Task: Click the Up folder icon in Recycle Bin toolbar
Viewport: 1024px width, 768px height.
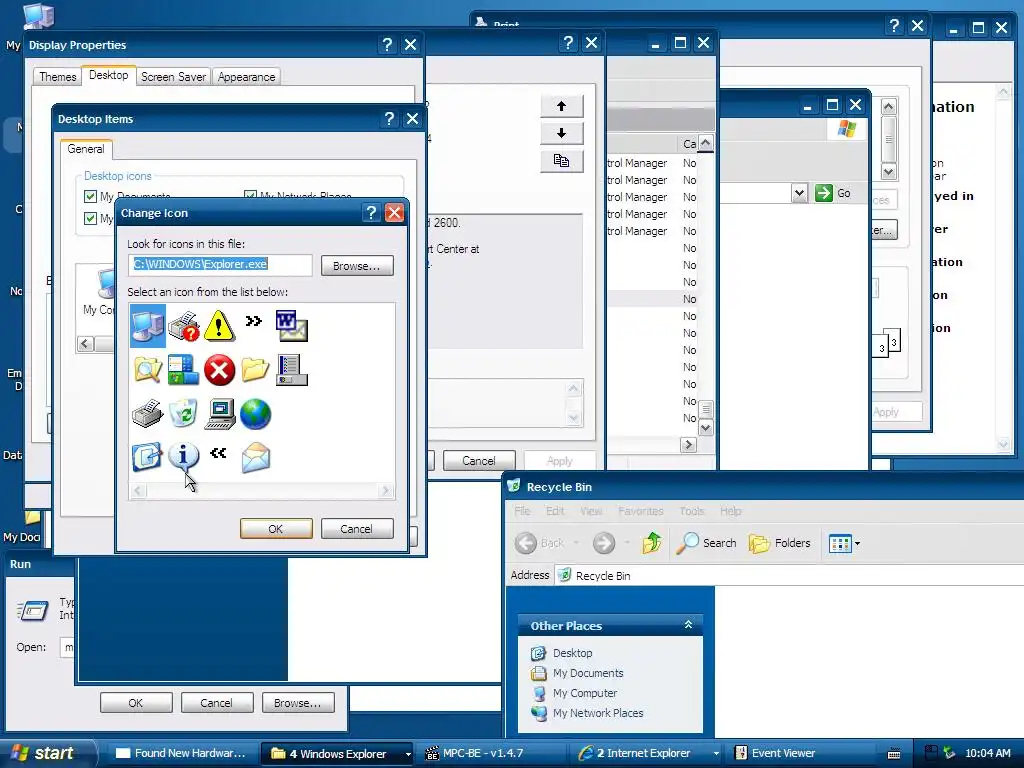Action: (x=652, y=543)
